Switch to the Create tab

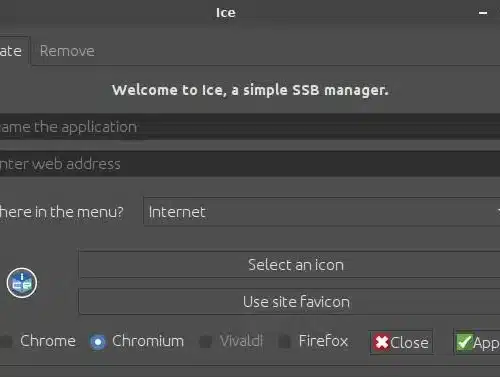13,51
